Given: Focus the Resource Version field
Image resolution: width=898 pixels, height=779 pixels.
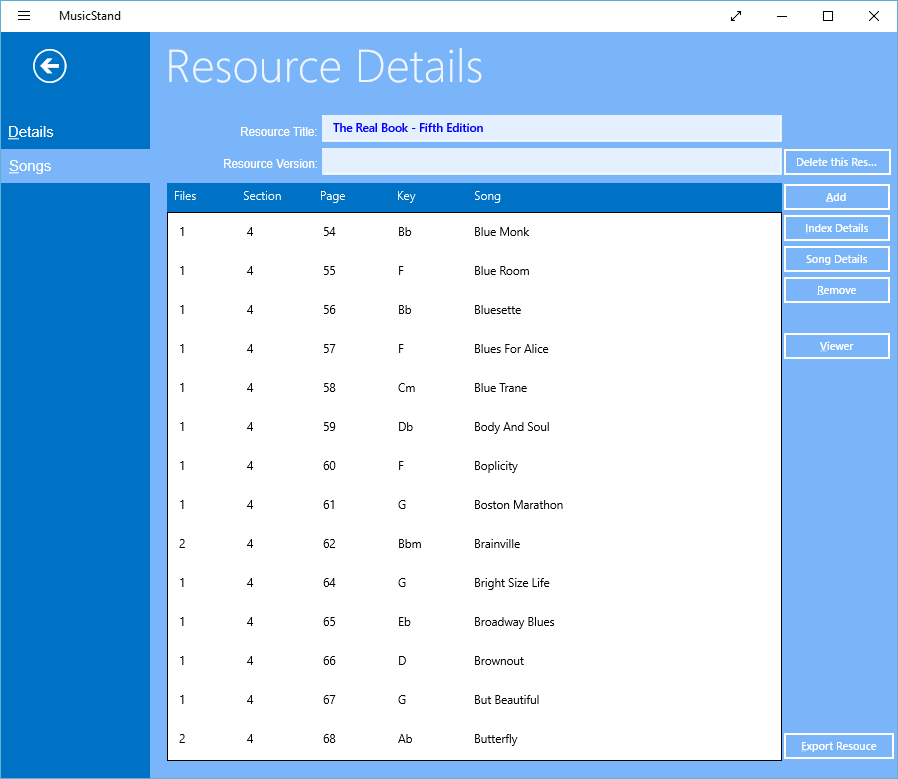Looking at the screenshot, I should click(x=552, y=162).
